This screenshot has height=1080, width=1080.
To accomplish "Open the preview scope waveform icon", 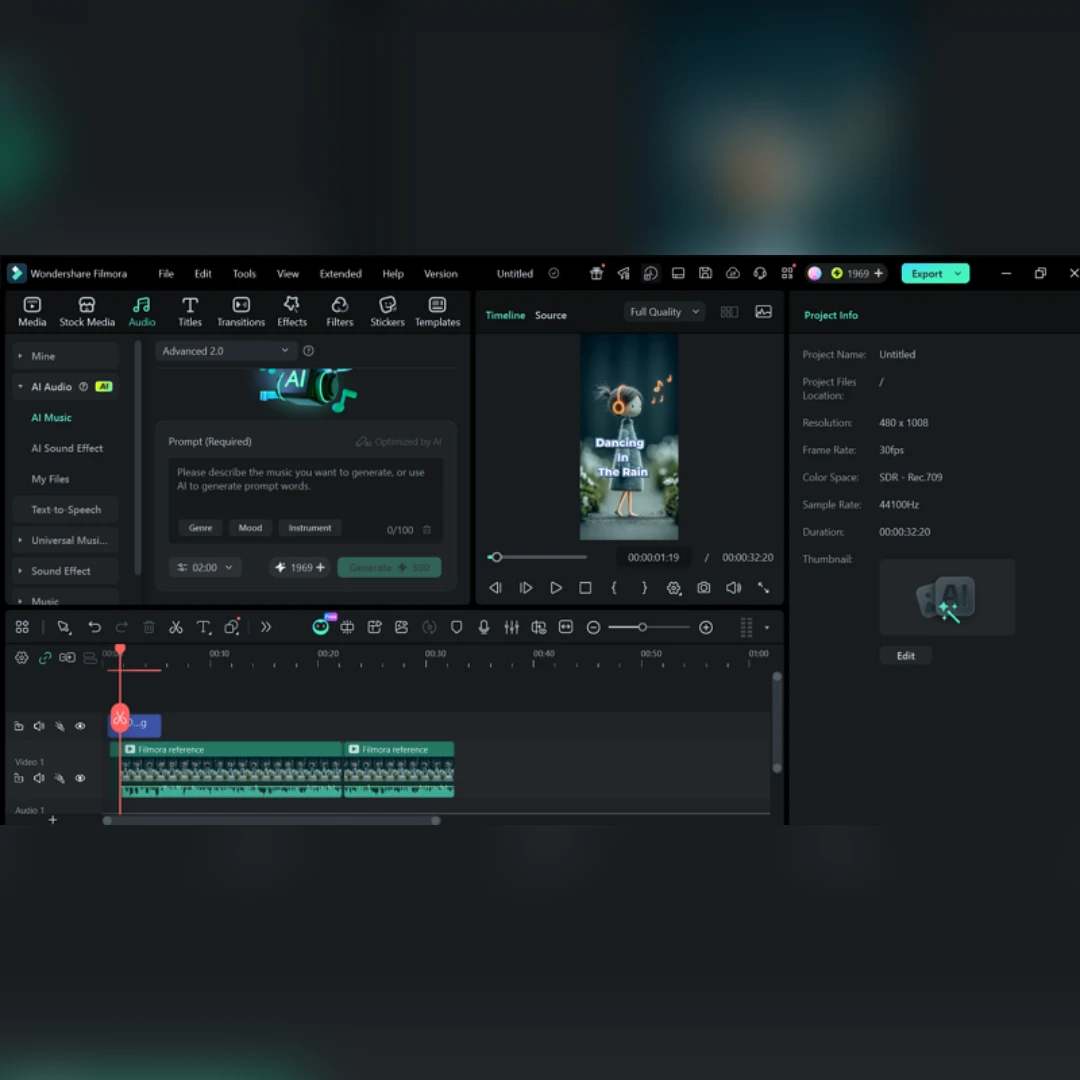I will 763,311.
